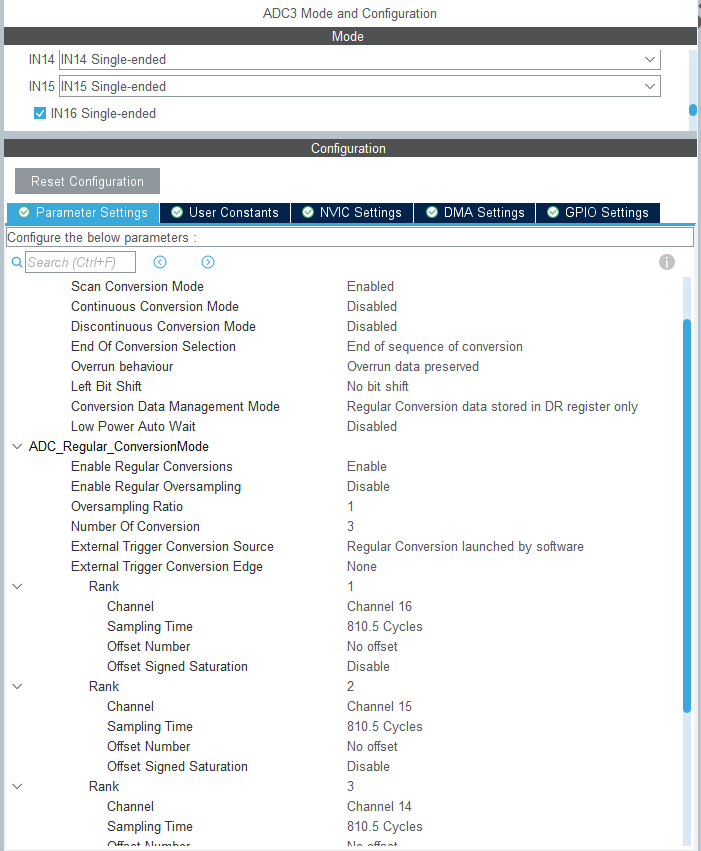Select Rank 1 Offset Number No offset
The image size is (701, 851).
[373, 646]
